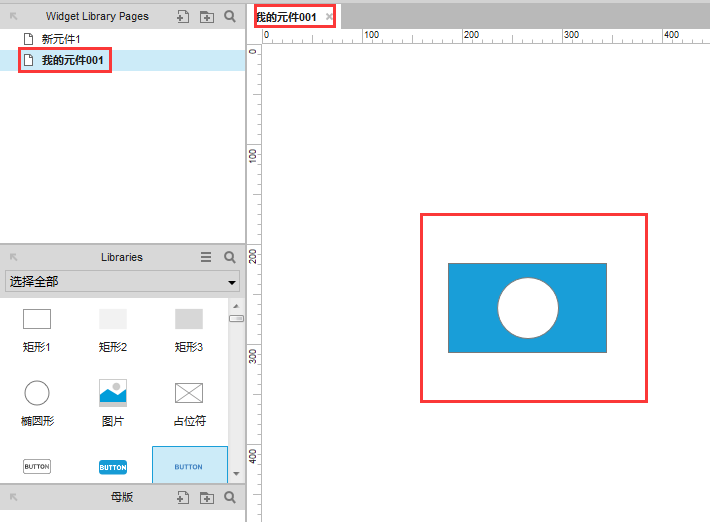
Task: Add a folder in the 母版 panel
Action: 206,497
